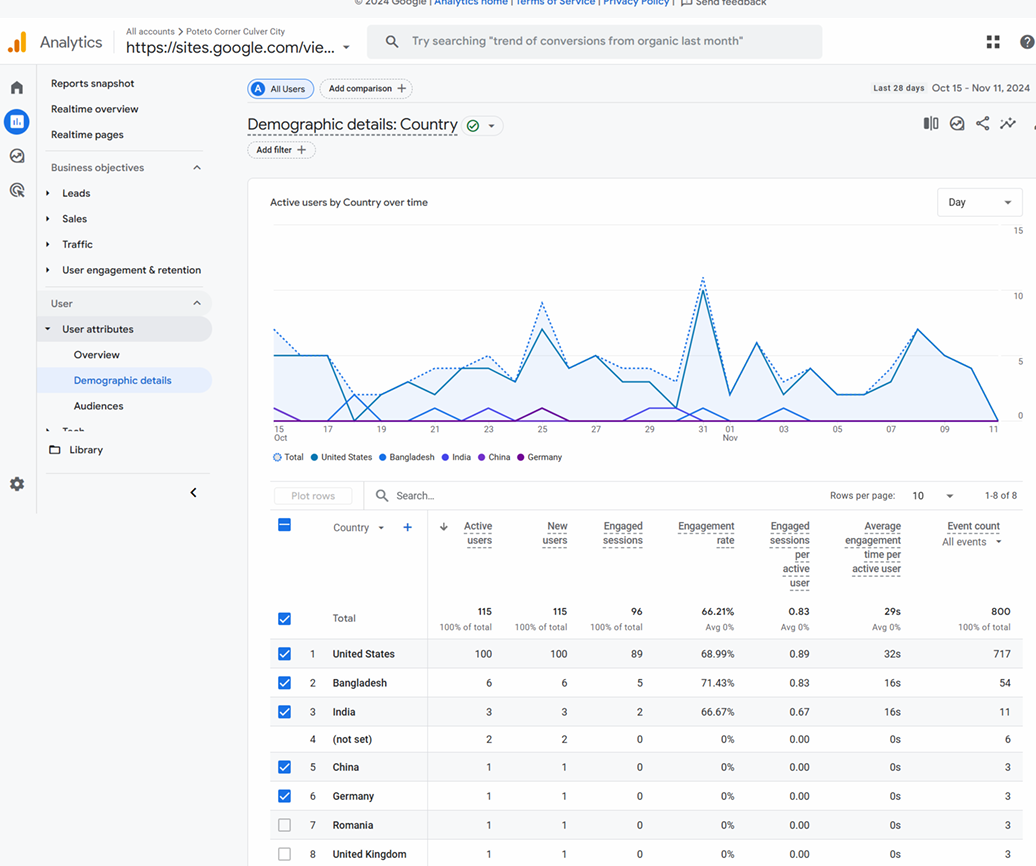Open the Insights sparkline icon

(1008, 124)
